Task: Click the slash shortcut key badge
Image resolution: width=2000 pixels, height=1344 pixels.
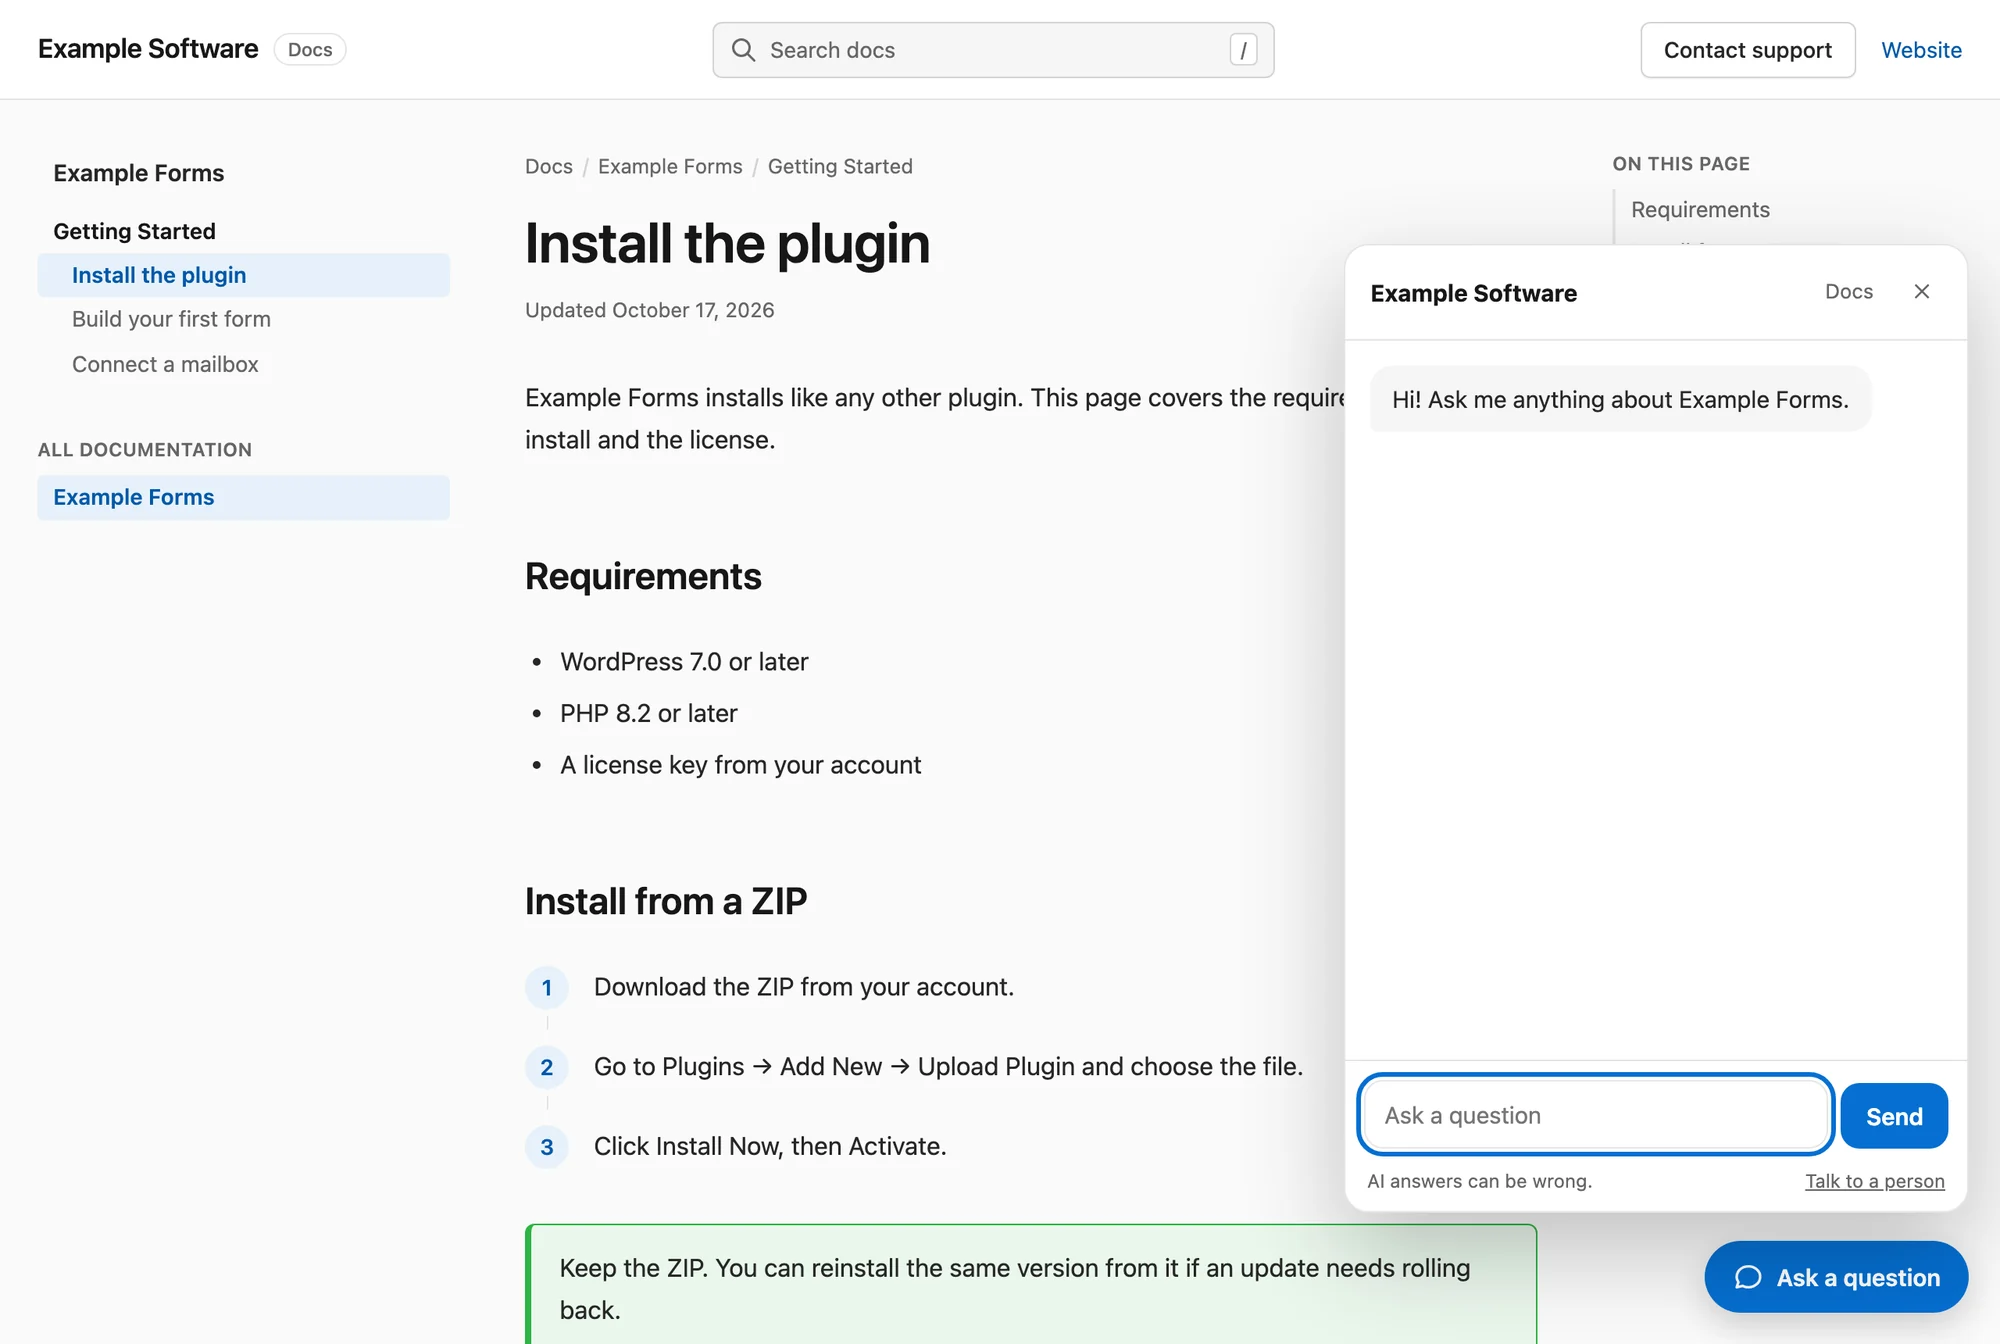Action: coord(1243,50)
